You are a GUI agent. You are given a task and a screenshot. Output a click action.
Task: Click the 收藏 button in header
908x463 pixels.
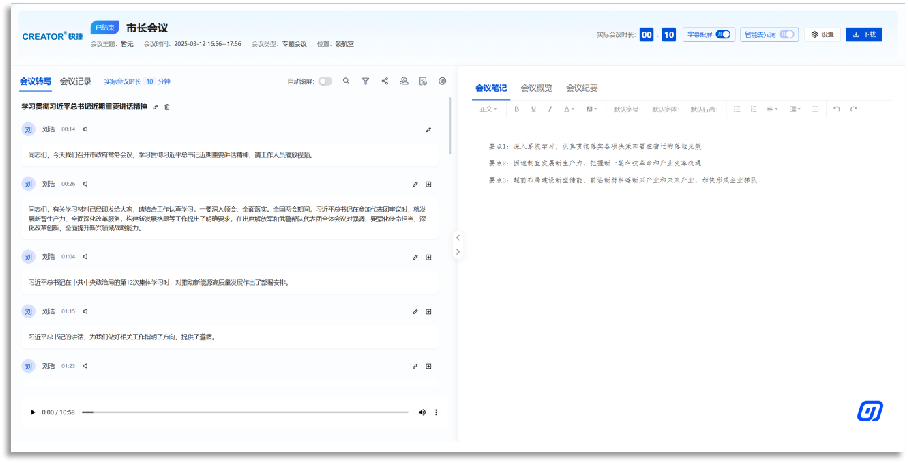click(821, 34)
